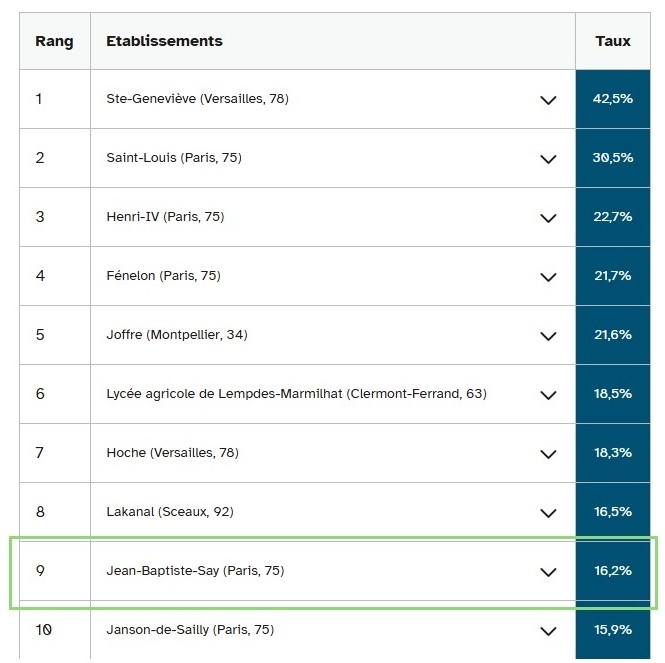Click the Rang column header
The width and height of the screenshot is (665, 663).
tap(54, 41)
